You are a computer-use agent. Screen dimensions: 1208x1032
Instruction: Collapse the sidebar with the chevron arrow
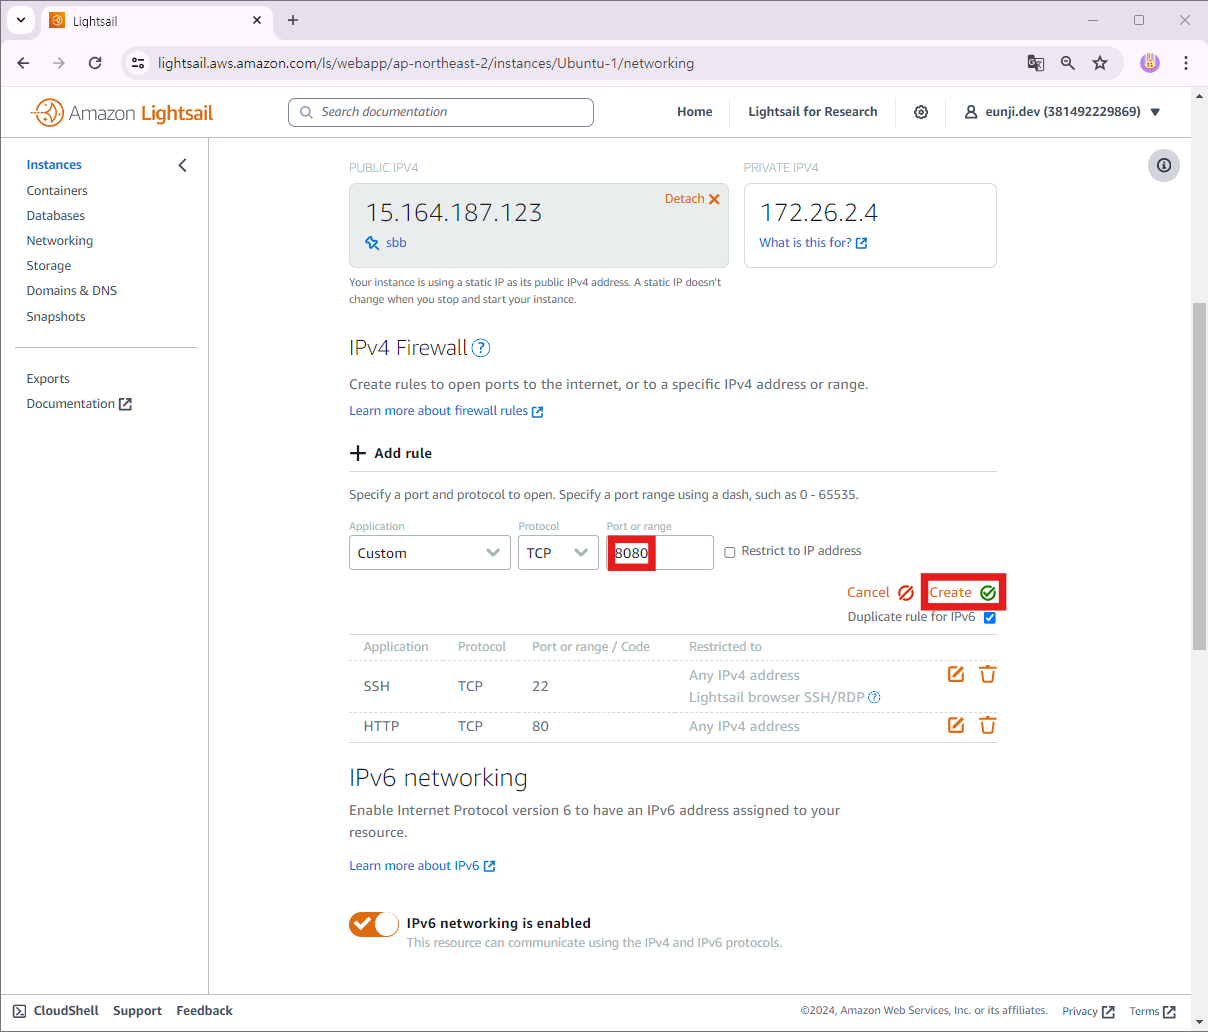pyautogui.click(x=182, y=165)
